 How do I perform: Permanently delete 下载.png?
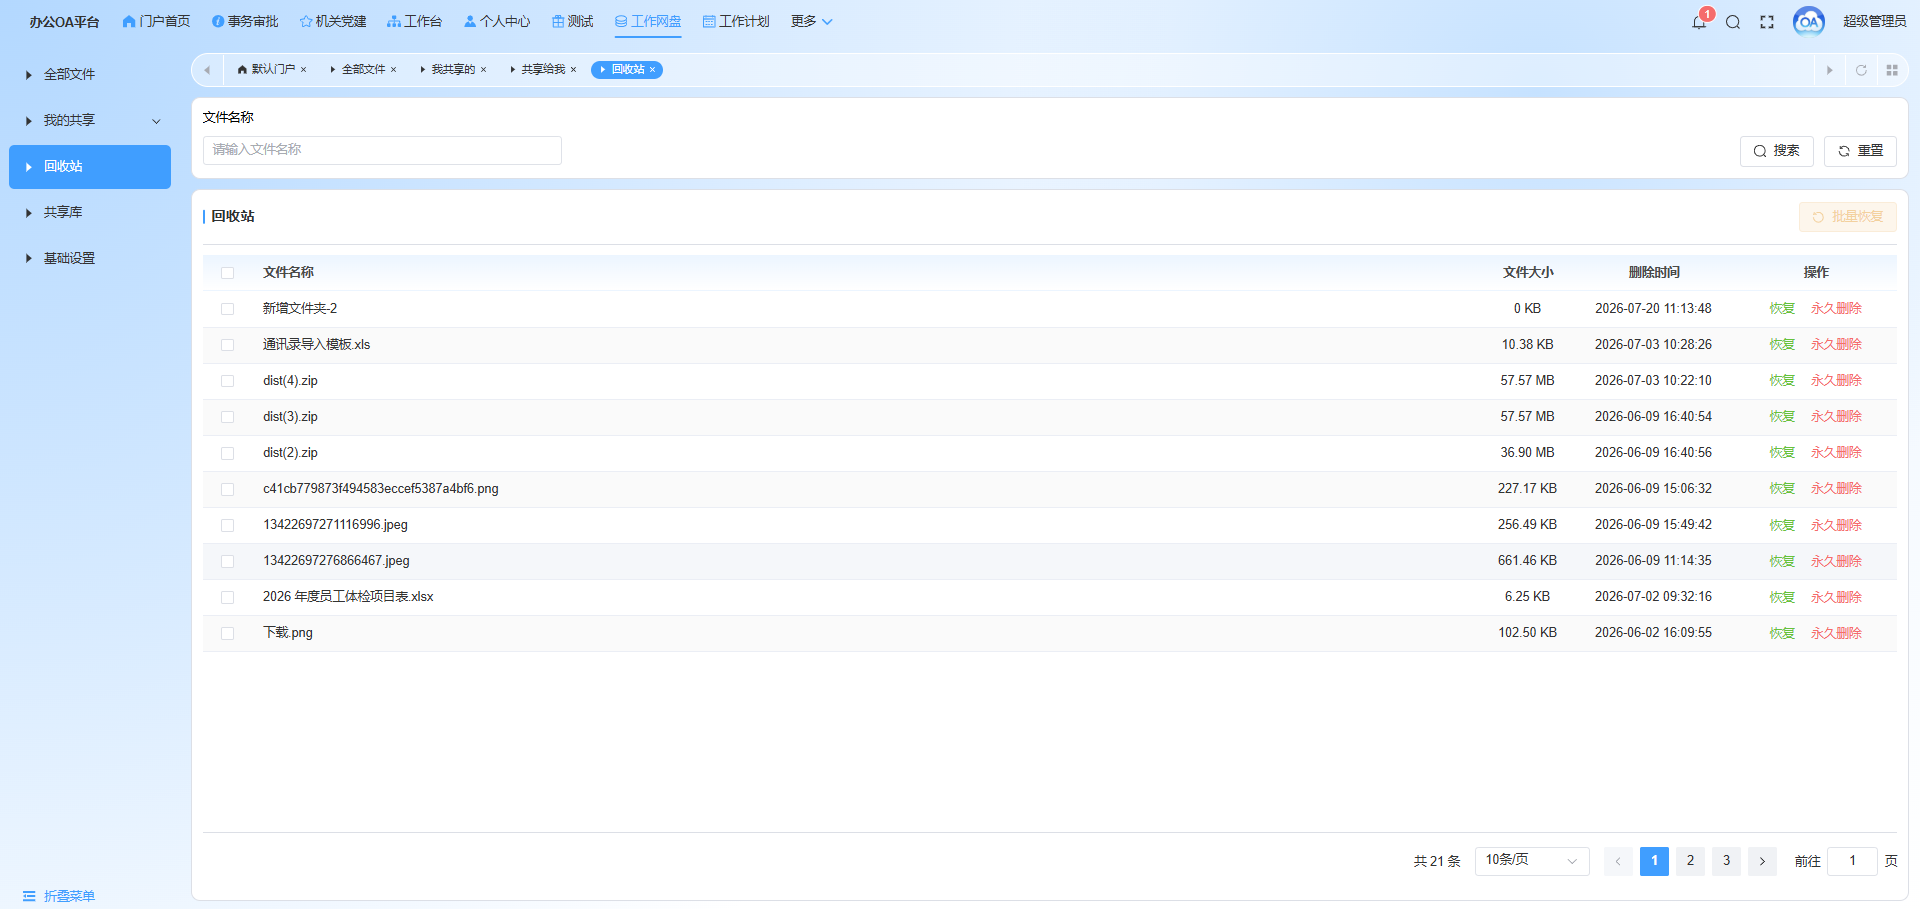click(1836, 633)
